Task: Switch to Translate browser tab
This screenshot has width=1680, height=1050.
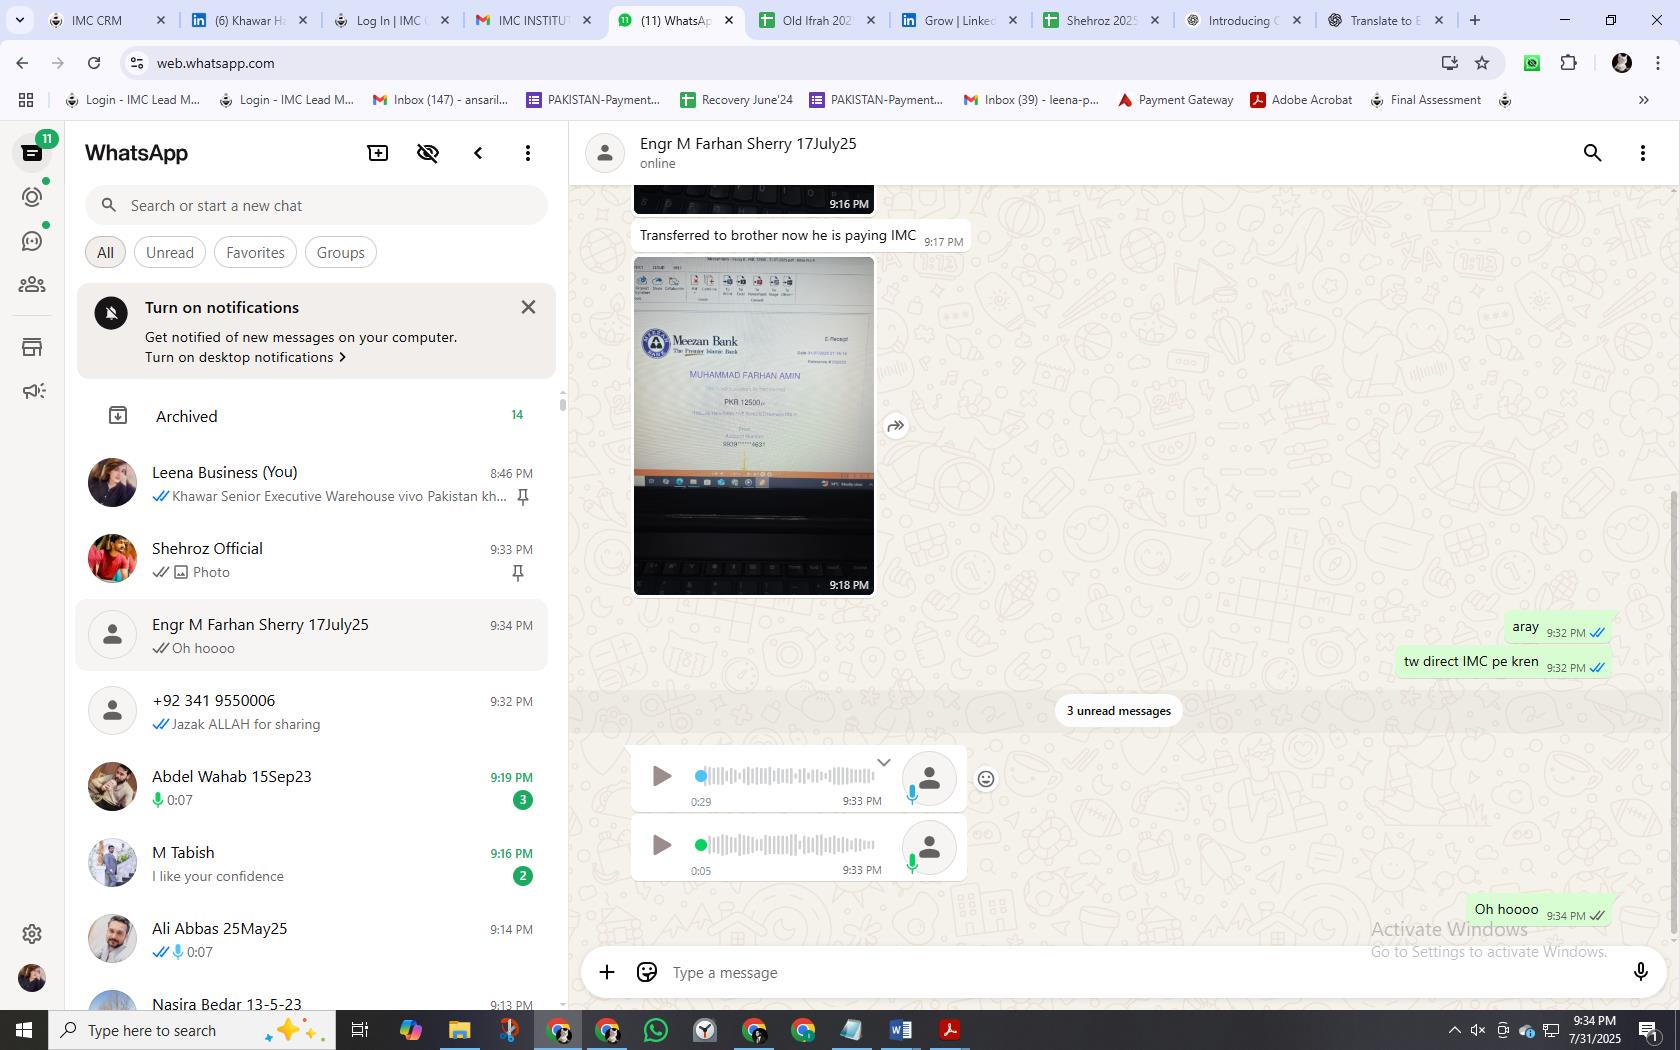Action: (1385, 20)
